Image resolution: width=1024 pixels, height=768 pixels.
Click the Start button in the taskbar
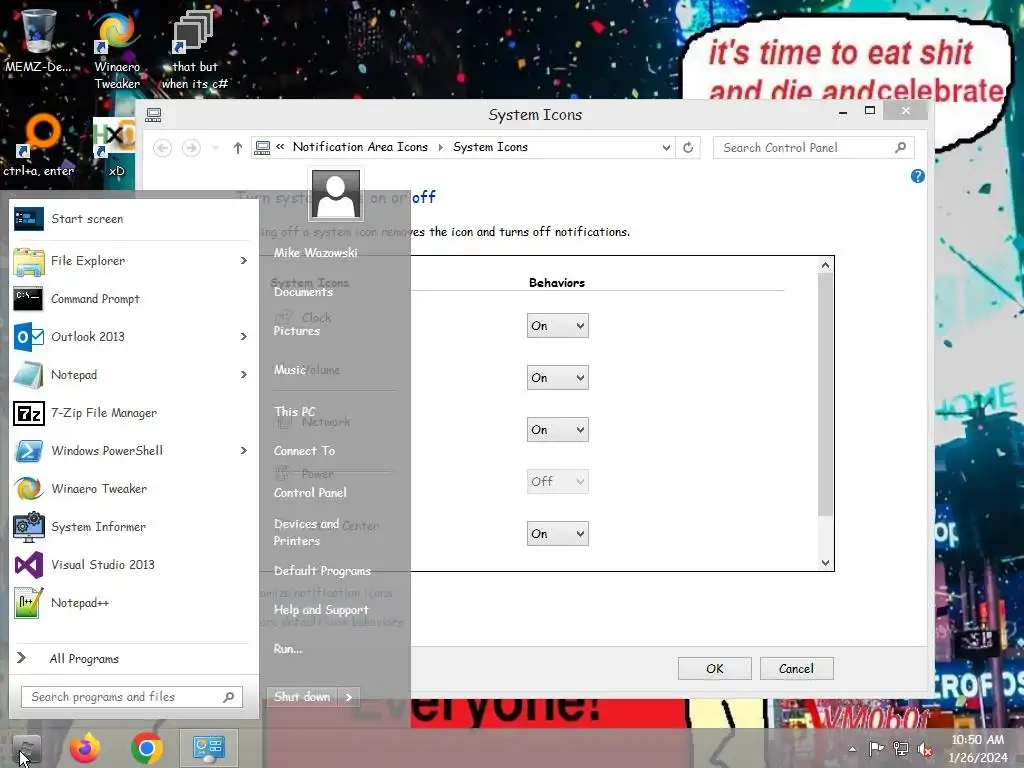26,748
